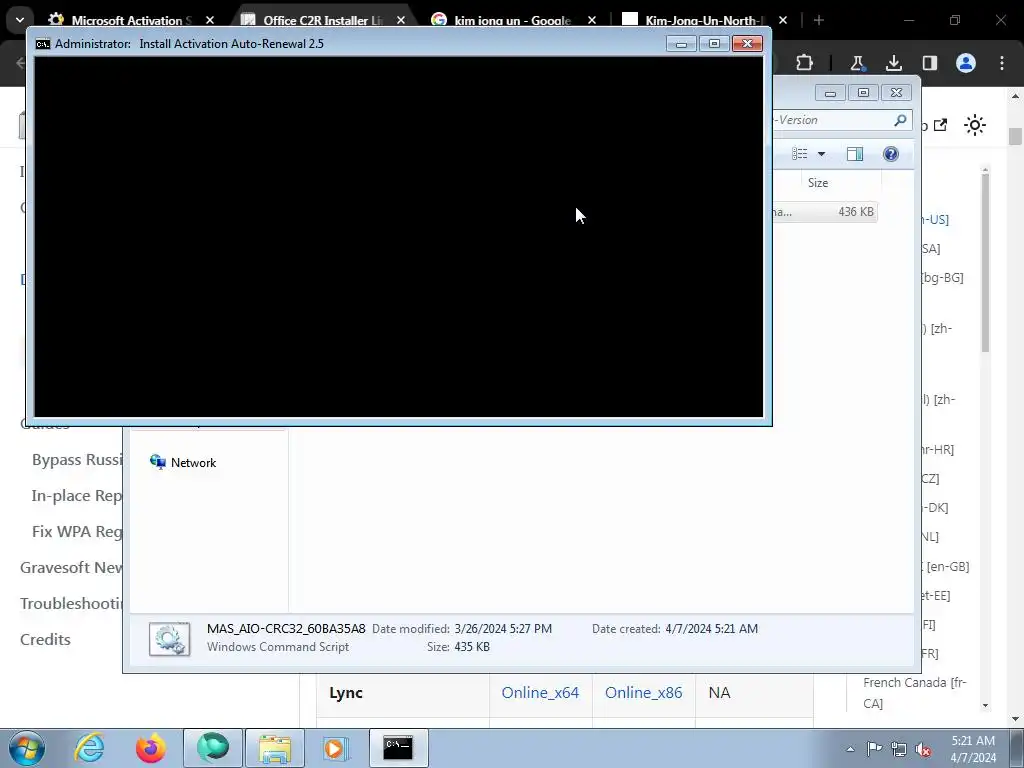
Task: Open network tray icon
Action: (899, 749)
